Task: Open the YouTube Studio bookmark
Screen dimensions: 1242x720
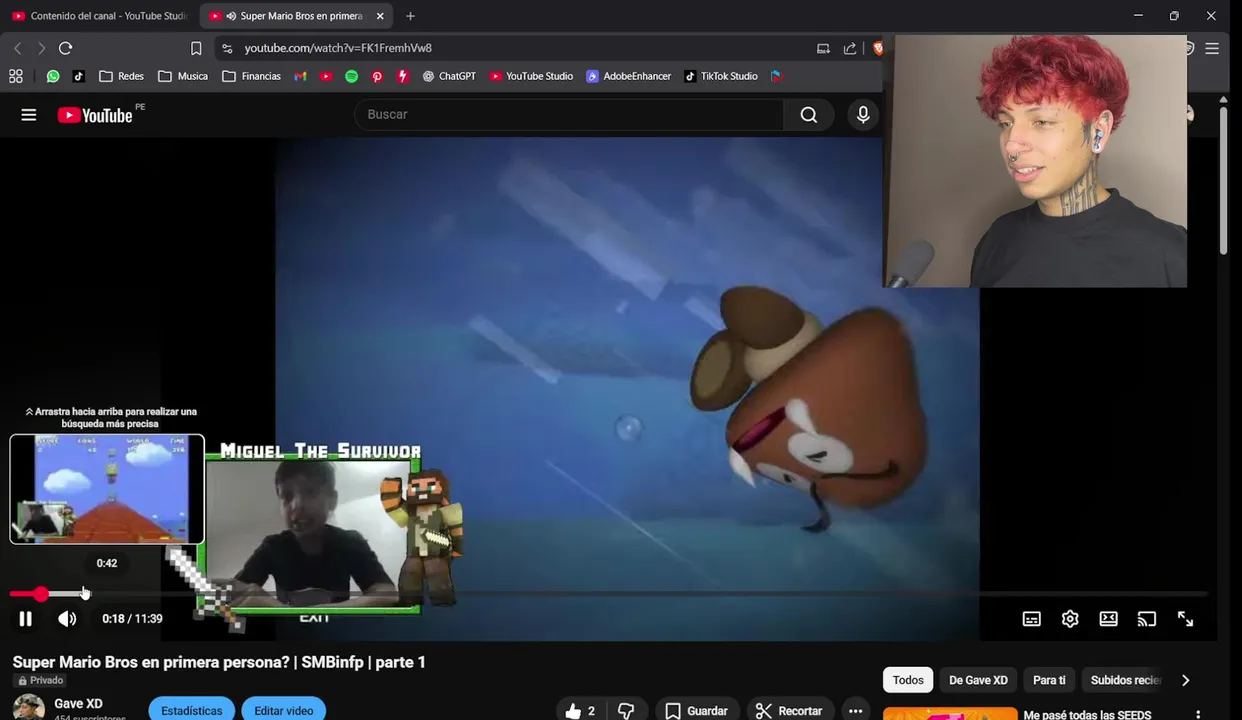Action: [x=531, y=76]
